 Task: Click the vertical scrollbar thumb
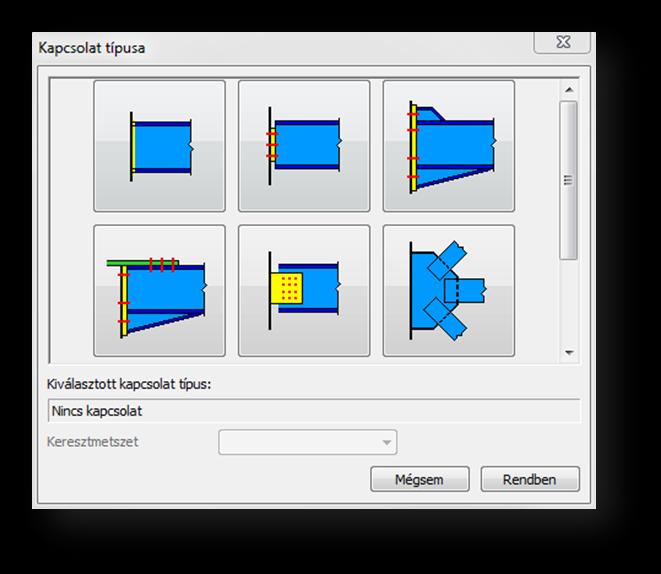569,180
